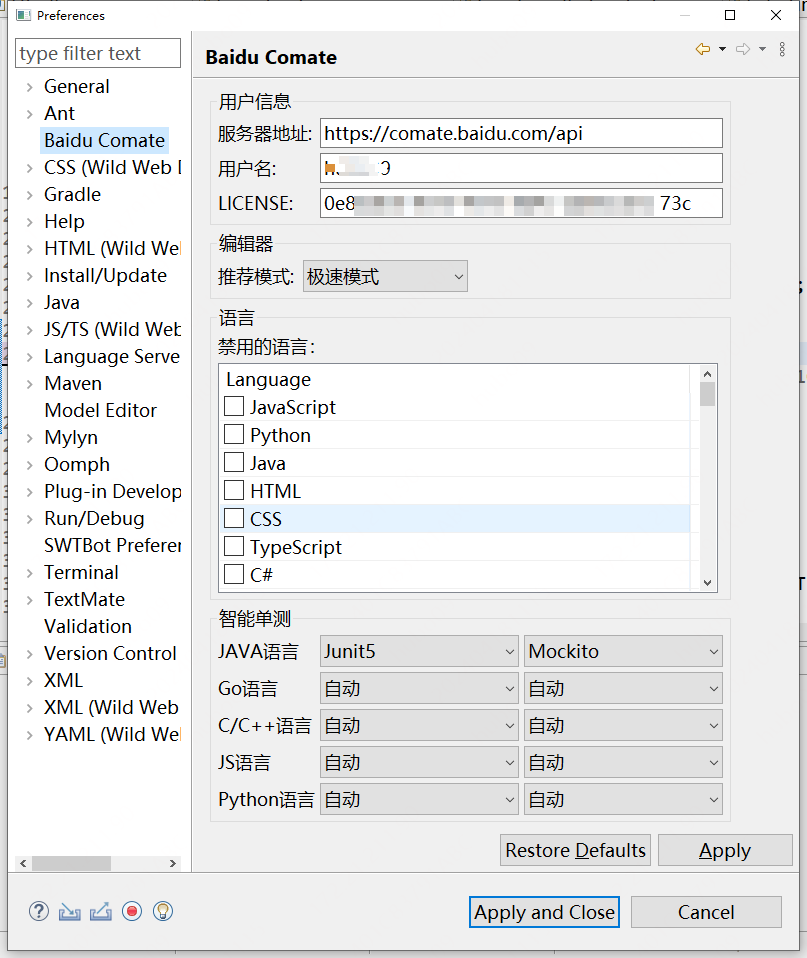Select Validation preferences page

(88, 626)
